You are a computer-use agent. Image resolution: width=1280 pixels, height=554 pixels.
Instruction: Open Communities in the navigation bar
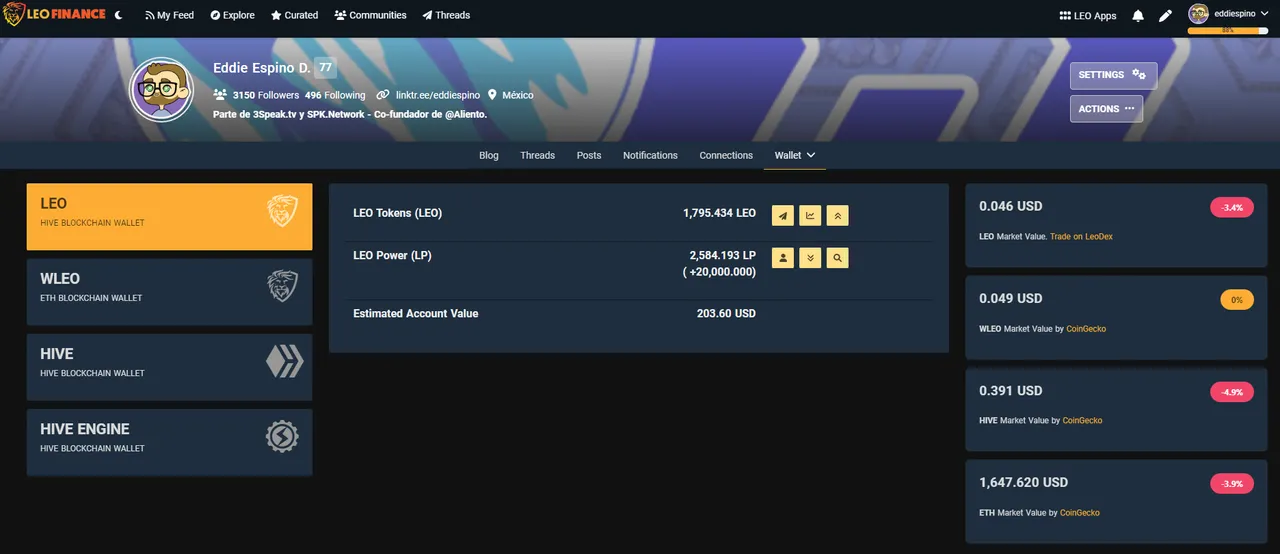pyautogui.click(x=370, y=15)
